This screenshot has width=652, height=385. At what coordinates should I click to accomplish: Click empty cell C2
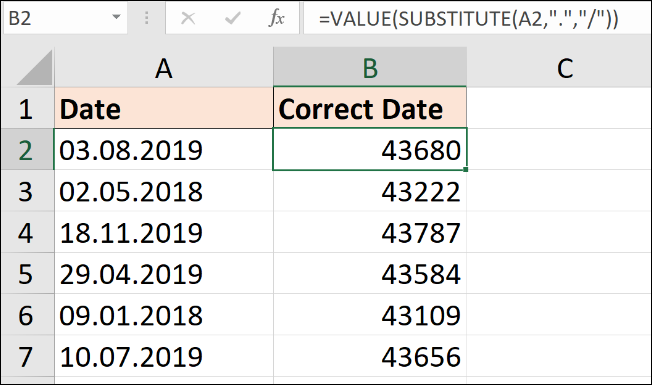(x=559, y=150)
